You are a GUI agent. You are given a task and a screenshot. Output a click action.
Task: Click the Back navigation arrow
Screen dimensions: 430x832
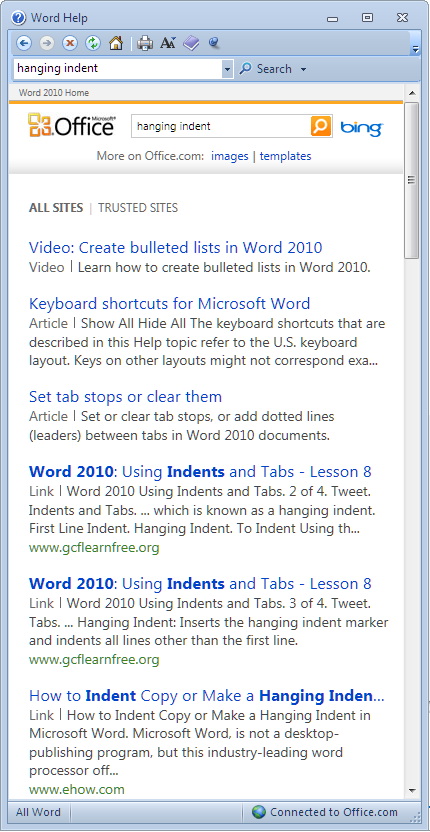pyautogui.click(x=24, y=43)
